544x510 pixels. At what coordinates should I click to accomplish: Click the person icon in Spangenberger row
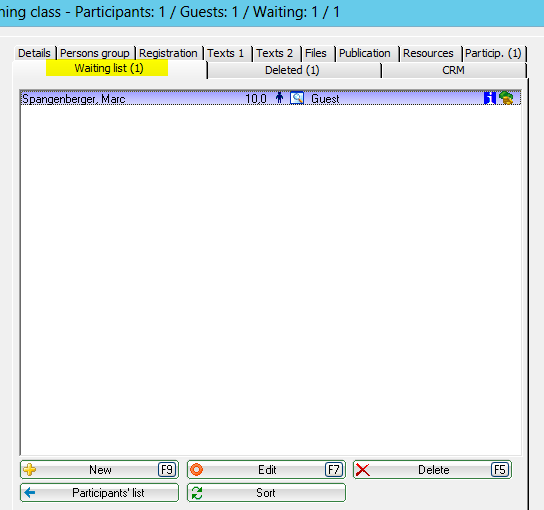[x=280, y=98]
